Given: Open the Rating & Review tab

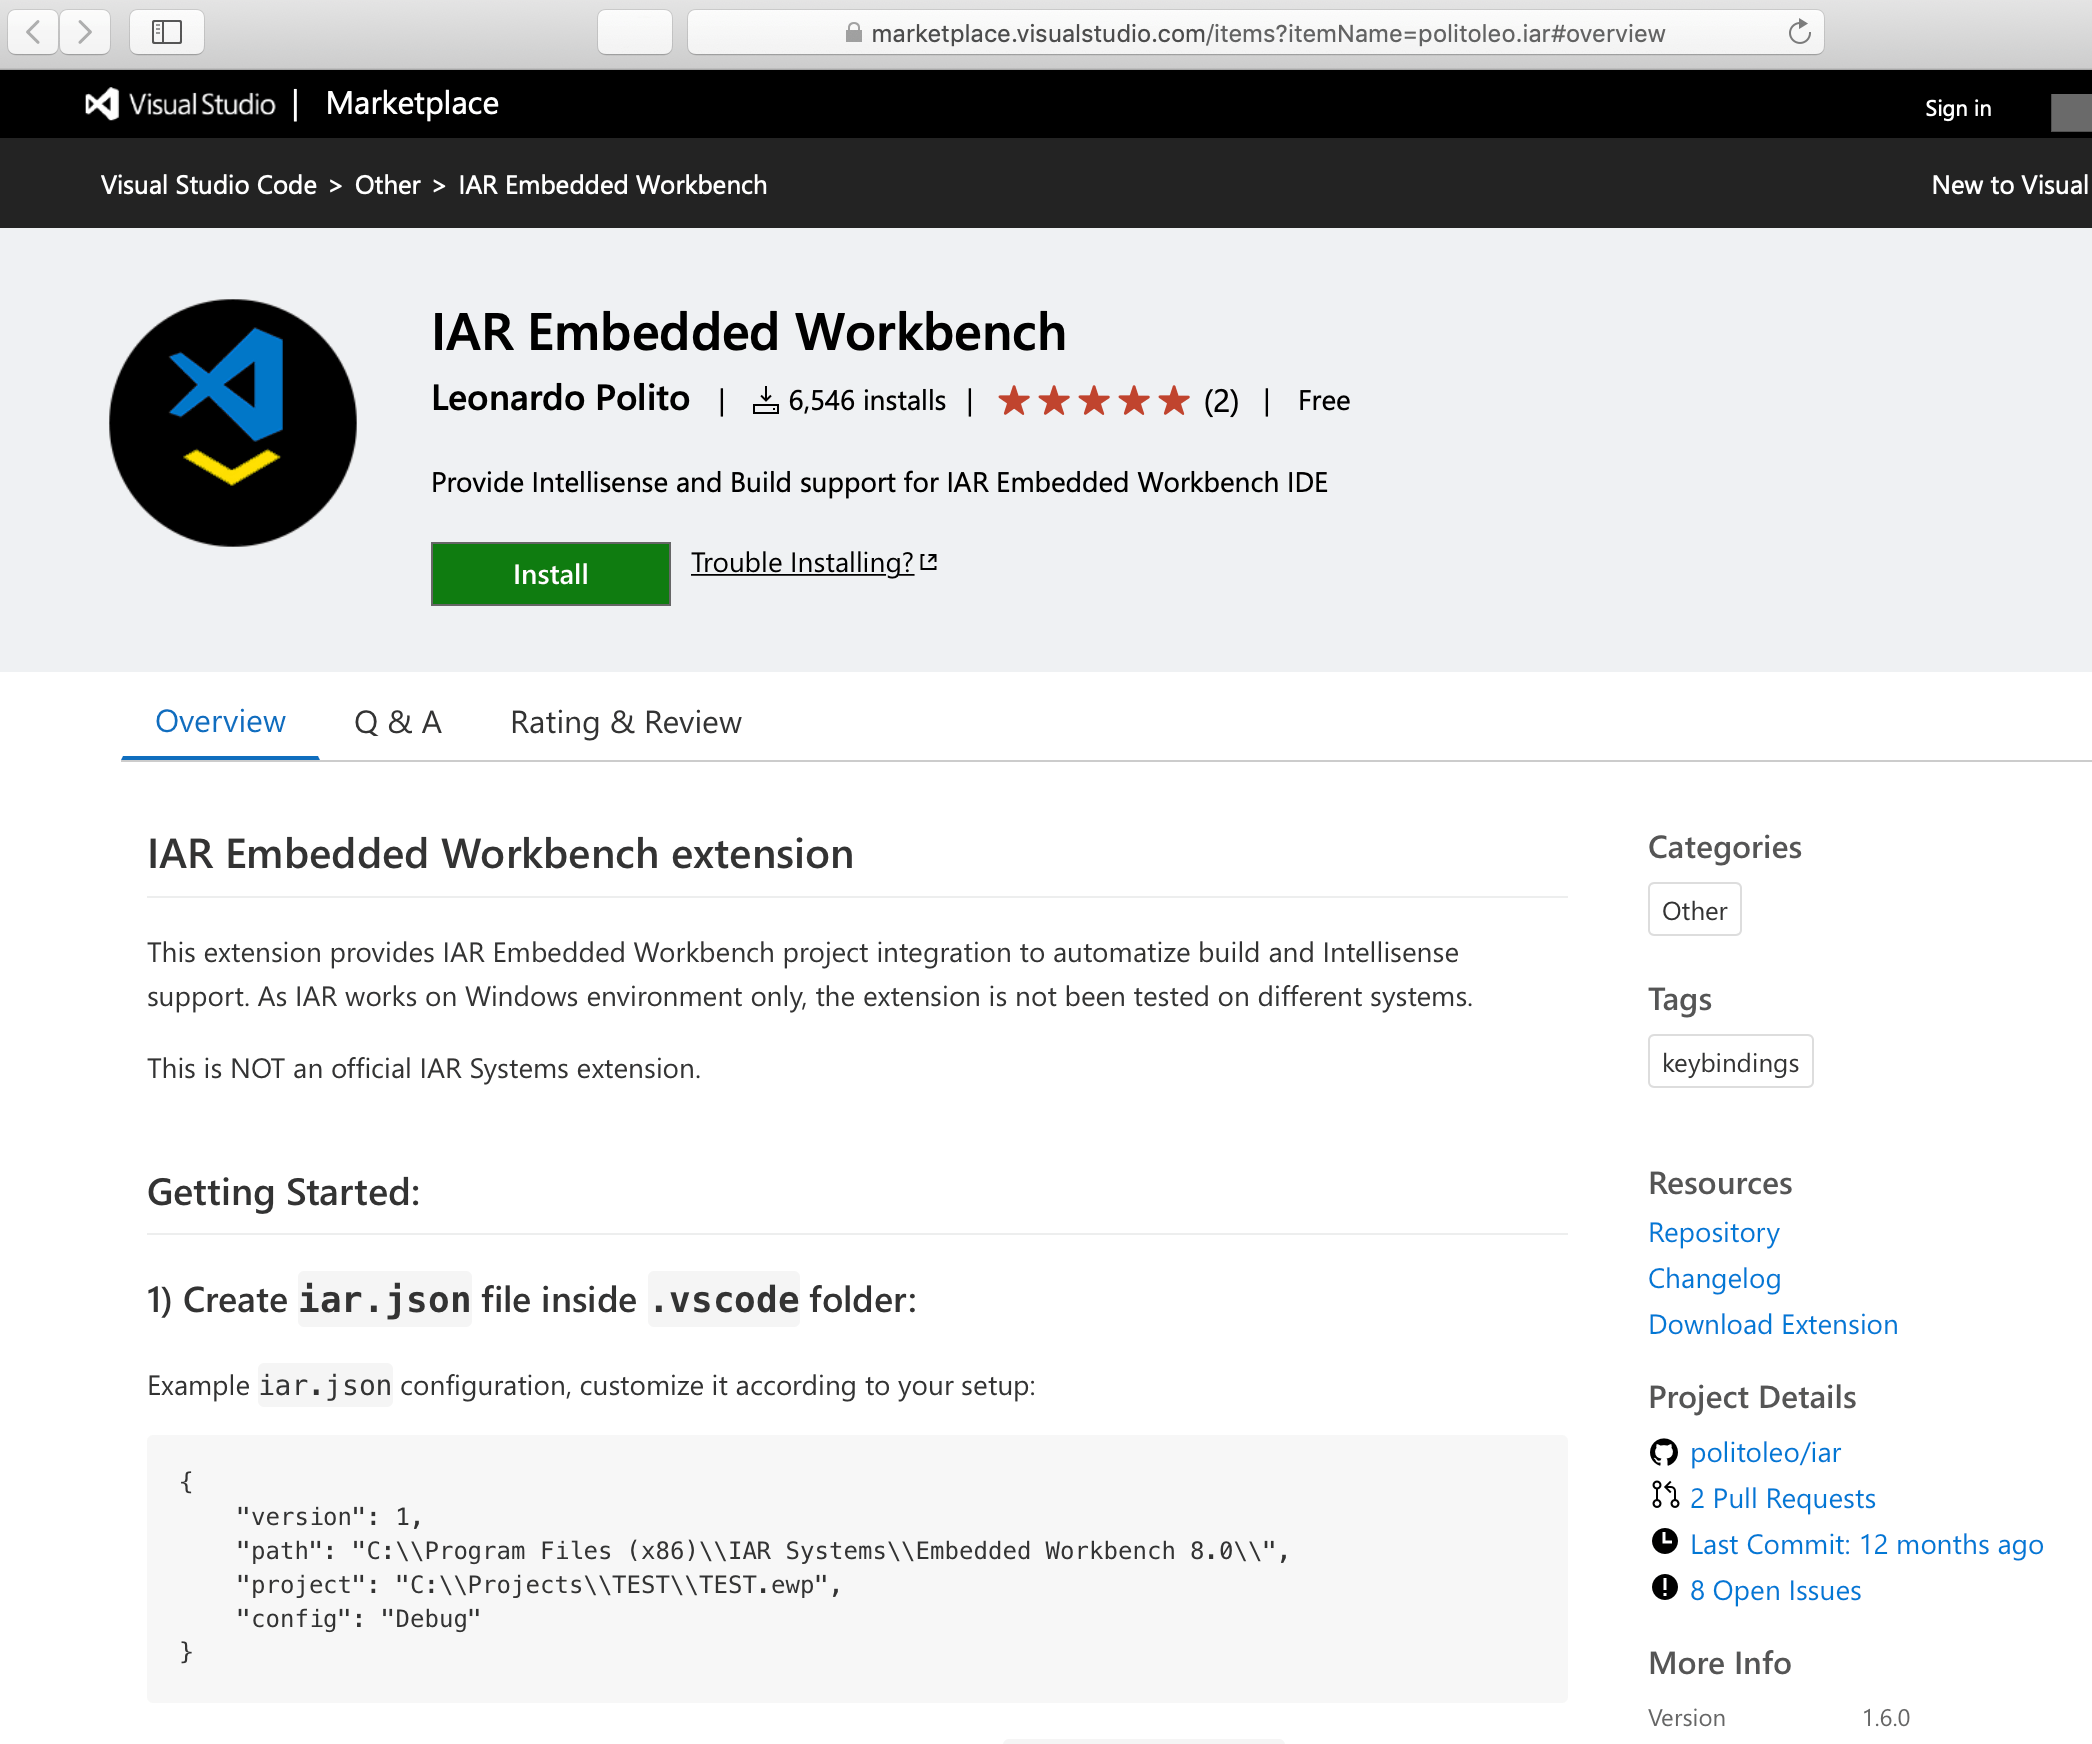Looking at the screenshot, I should pyautogui.click(x=626, y=722).
